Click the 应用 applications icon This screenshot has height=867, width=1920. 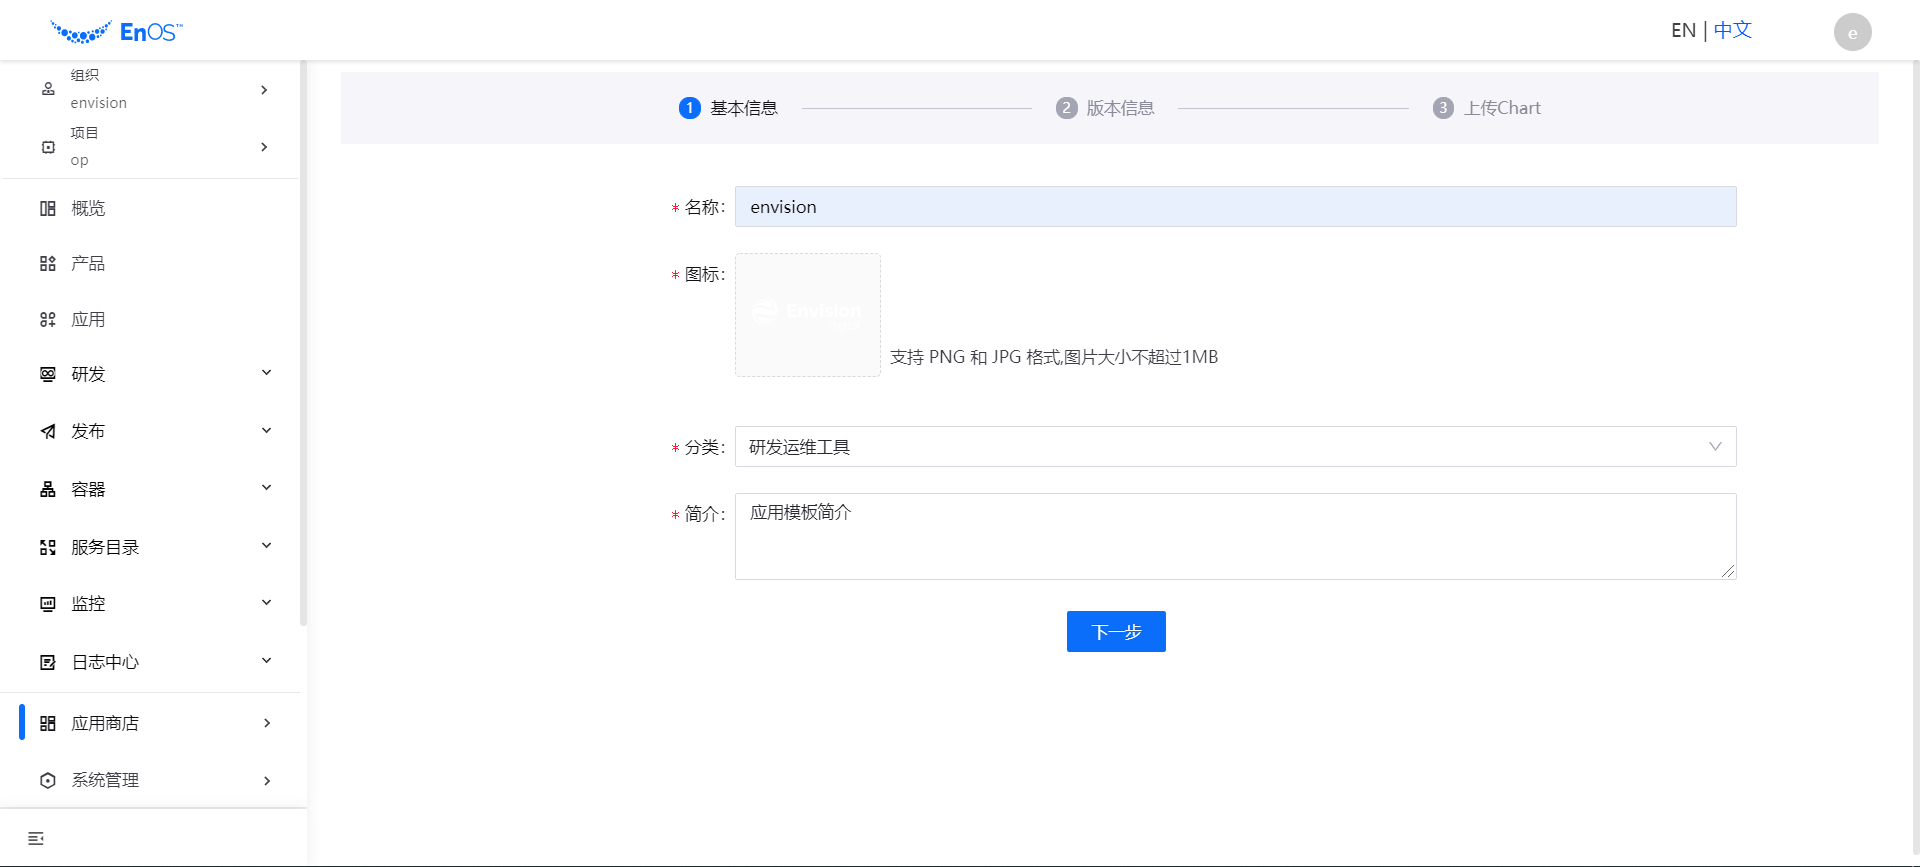[x=48, y=319]
